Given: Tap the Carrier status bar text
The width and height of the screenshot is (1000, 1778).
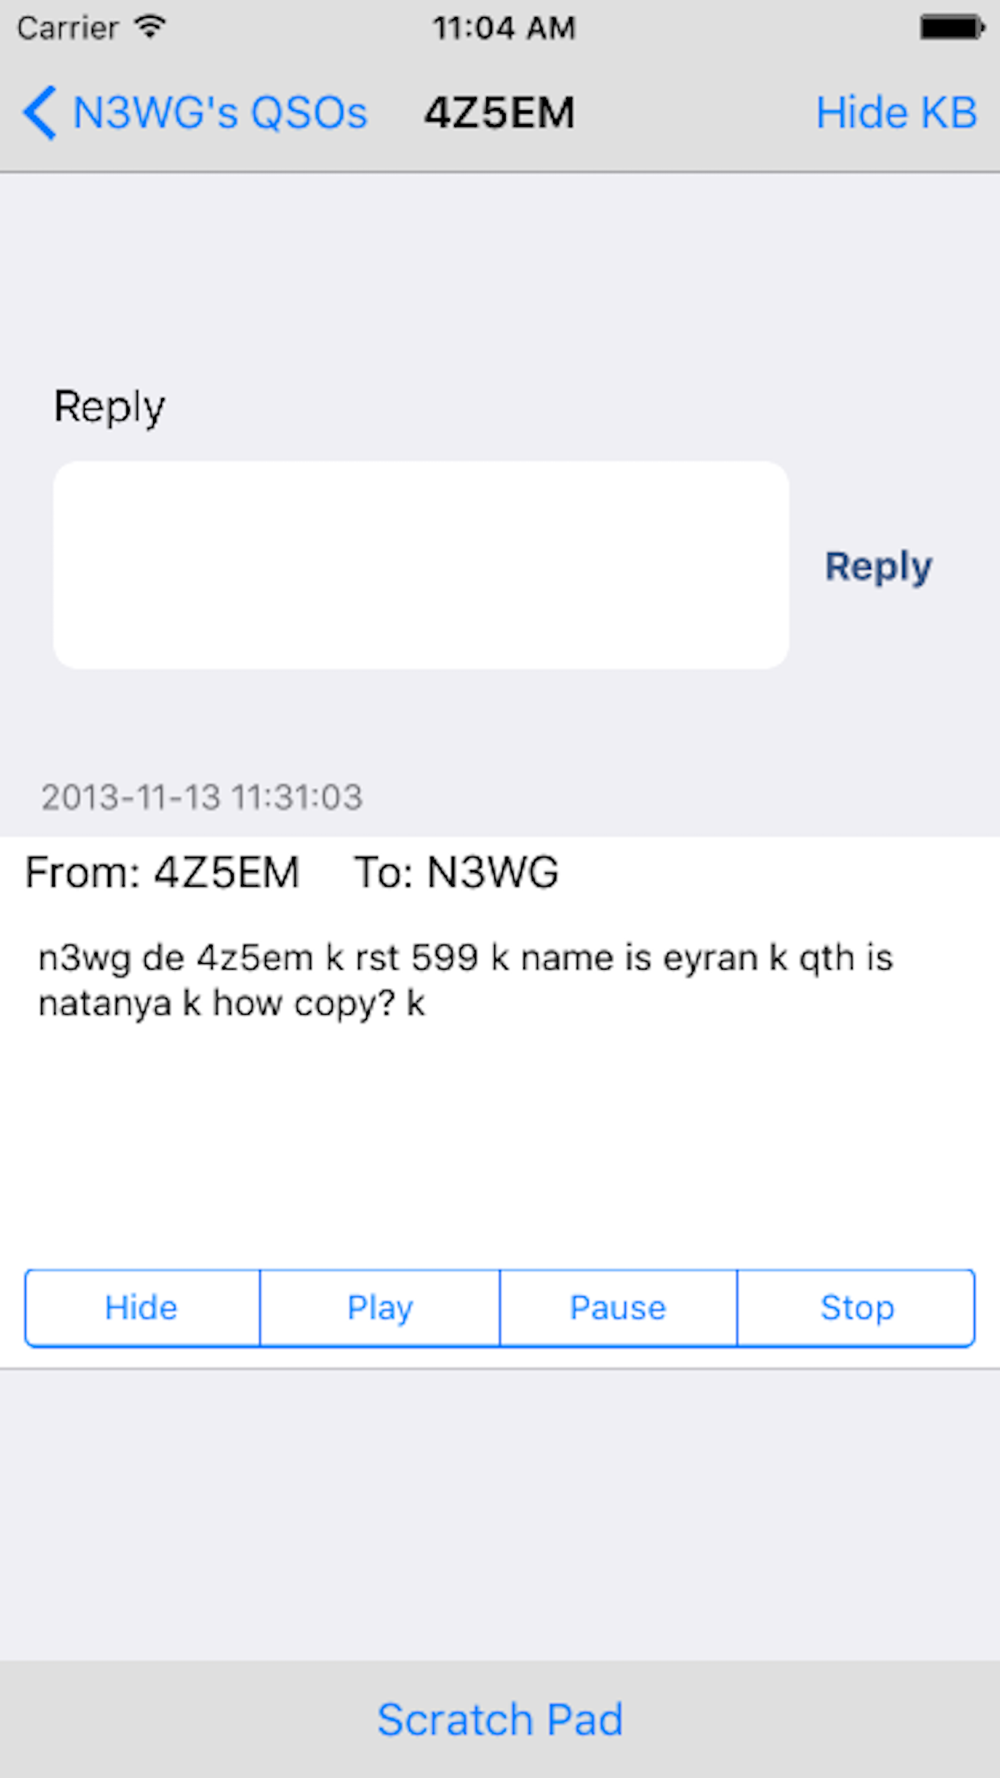Looking at the screenshot, I should [x=67, y=27].
